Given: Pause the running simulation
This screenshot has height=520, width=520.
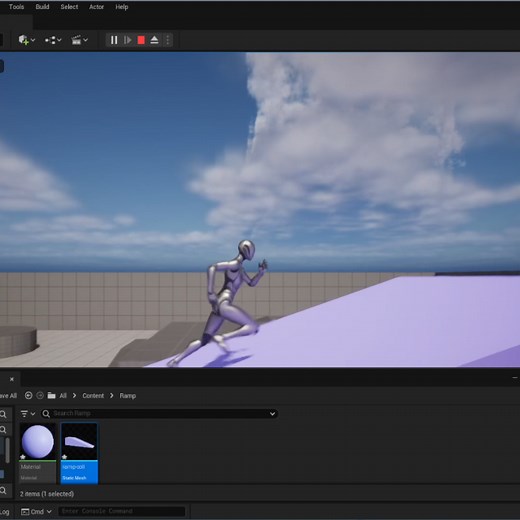Looking at the screenshot, I should [114, 40].
